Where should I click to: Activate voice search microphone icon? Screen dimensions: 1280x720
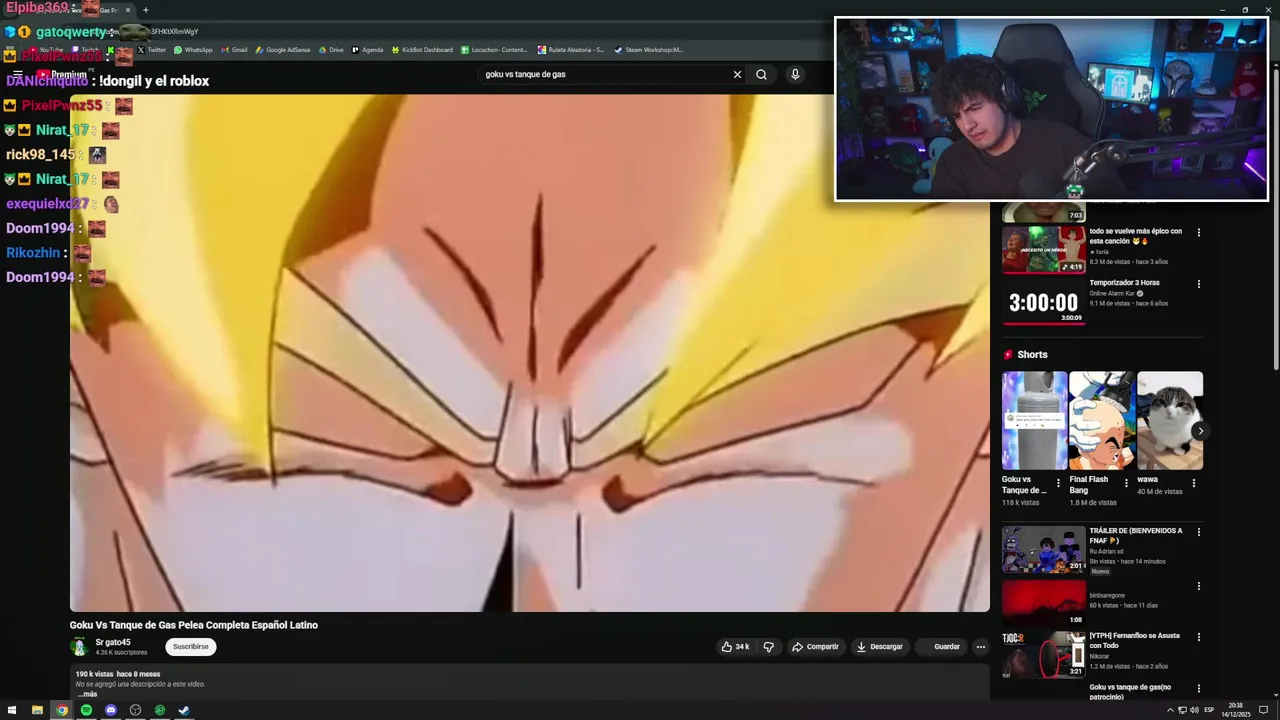[795, 74]
